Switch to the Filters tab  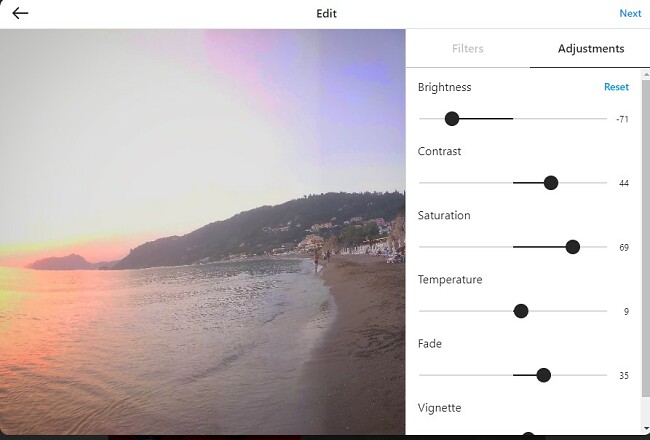[x=468, y=49]
